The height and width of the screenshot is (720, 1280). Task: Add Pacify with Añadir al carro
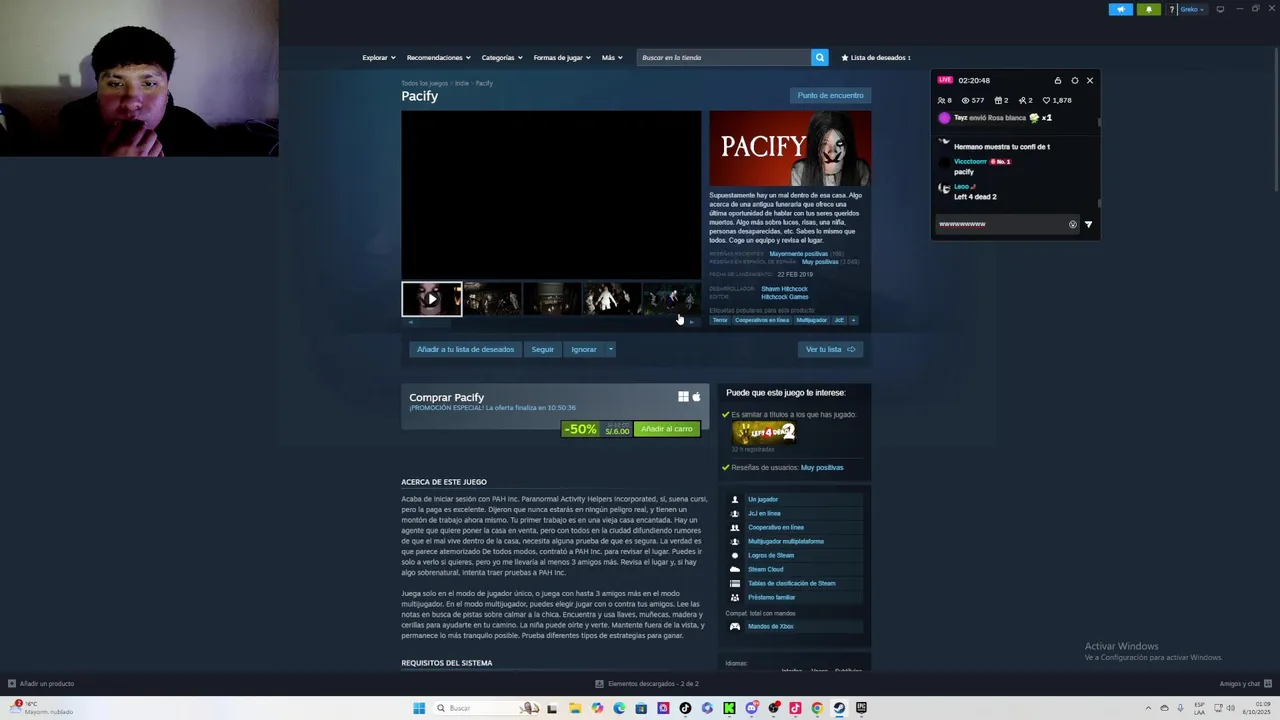[666, 429]
